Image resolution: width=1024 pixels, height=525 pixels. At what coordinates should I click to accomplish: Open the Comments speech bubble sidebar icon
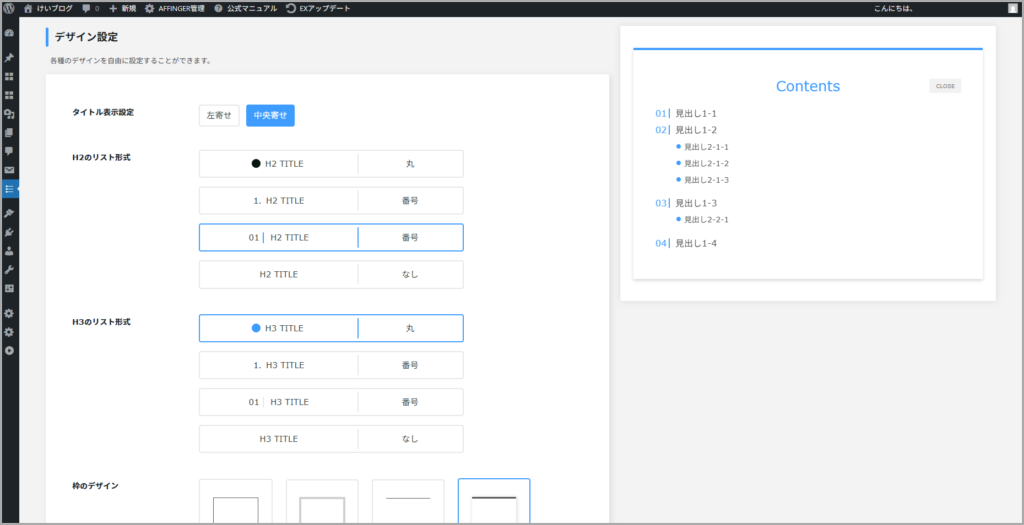pos(9,151)
